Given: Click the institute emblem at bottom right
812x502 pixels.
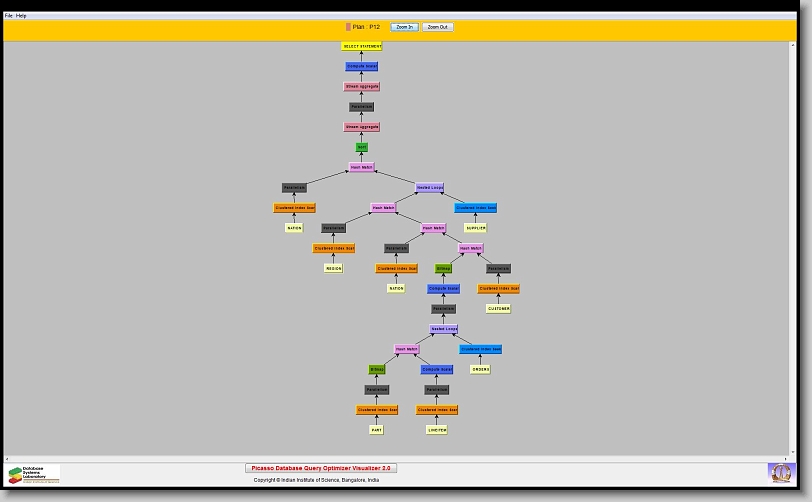Looking at the screenshot, I should pos(780,471).
